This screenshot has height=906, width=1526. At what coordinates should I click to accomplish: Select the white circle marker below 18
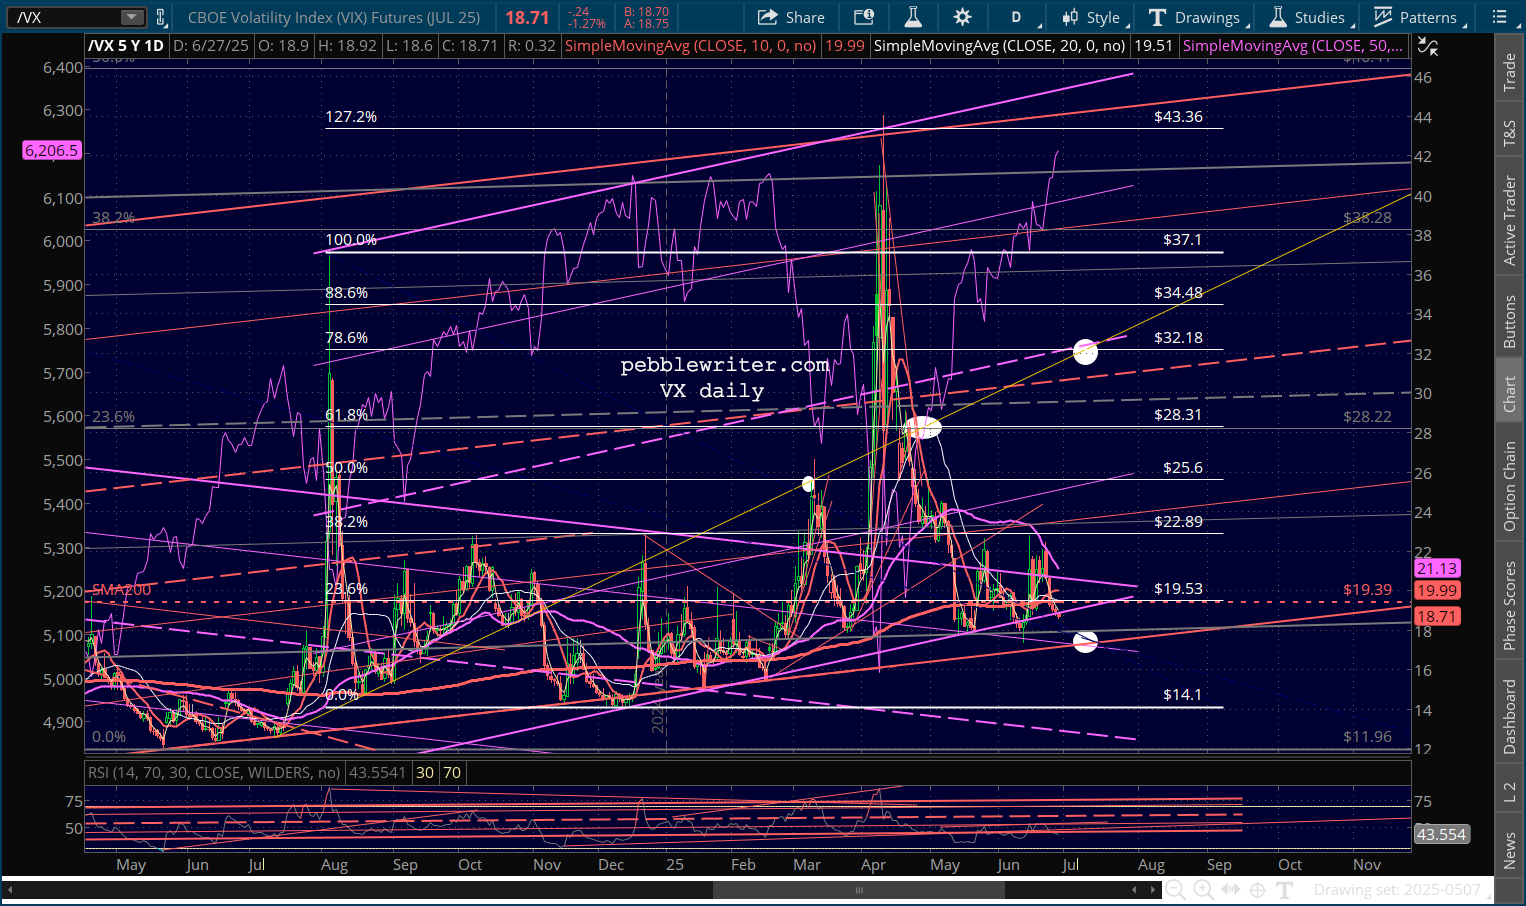[1085, 641]
